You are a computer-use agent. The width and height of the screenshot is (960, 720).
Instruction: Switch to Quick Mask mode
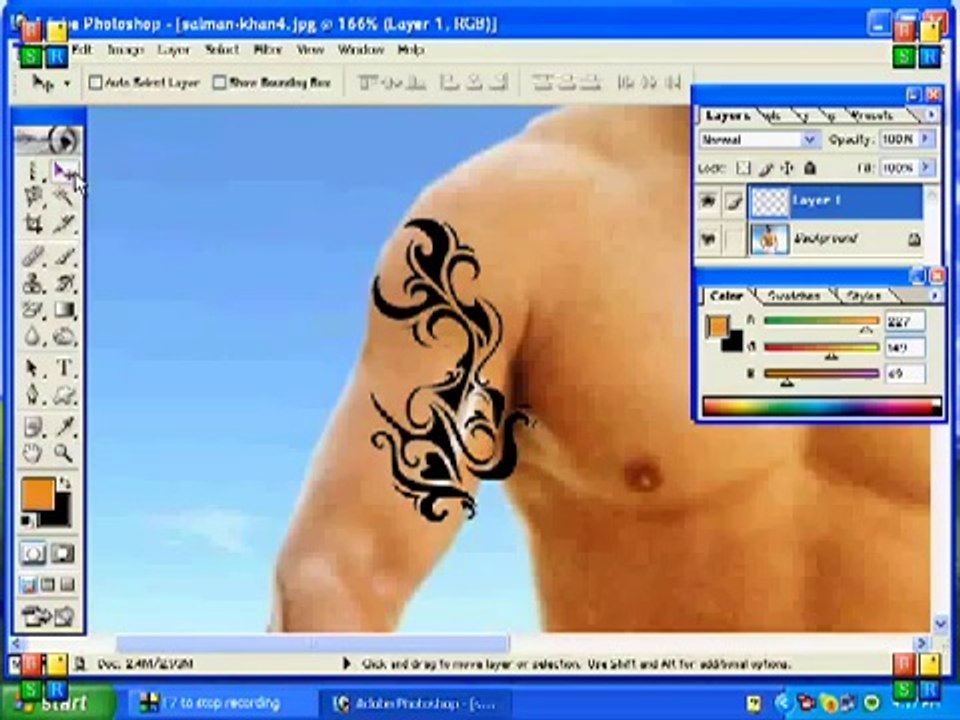coord(63,553)
